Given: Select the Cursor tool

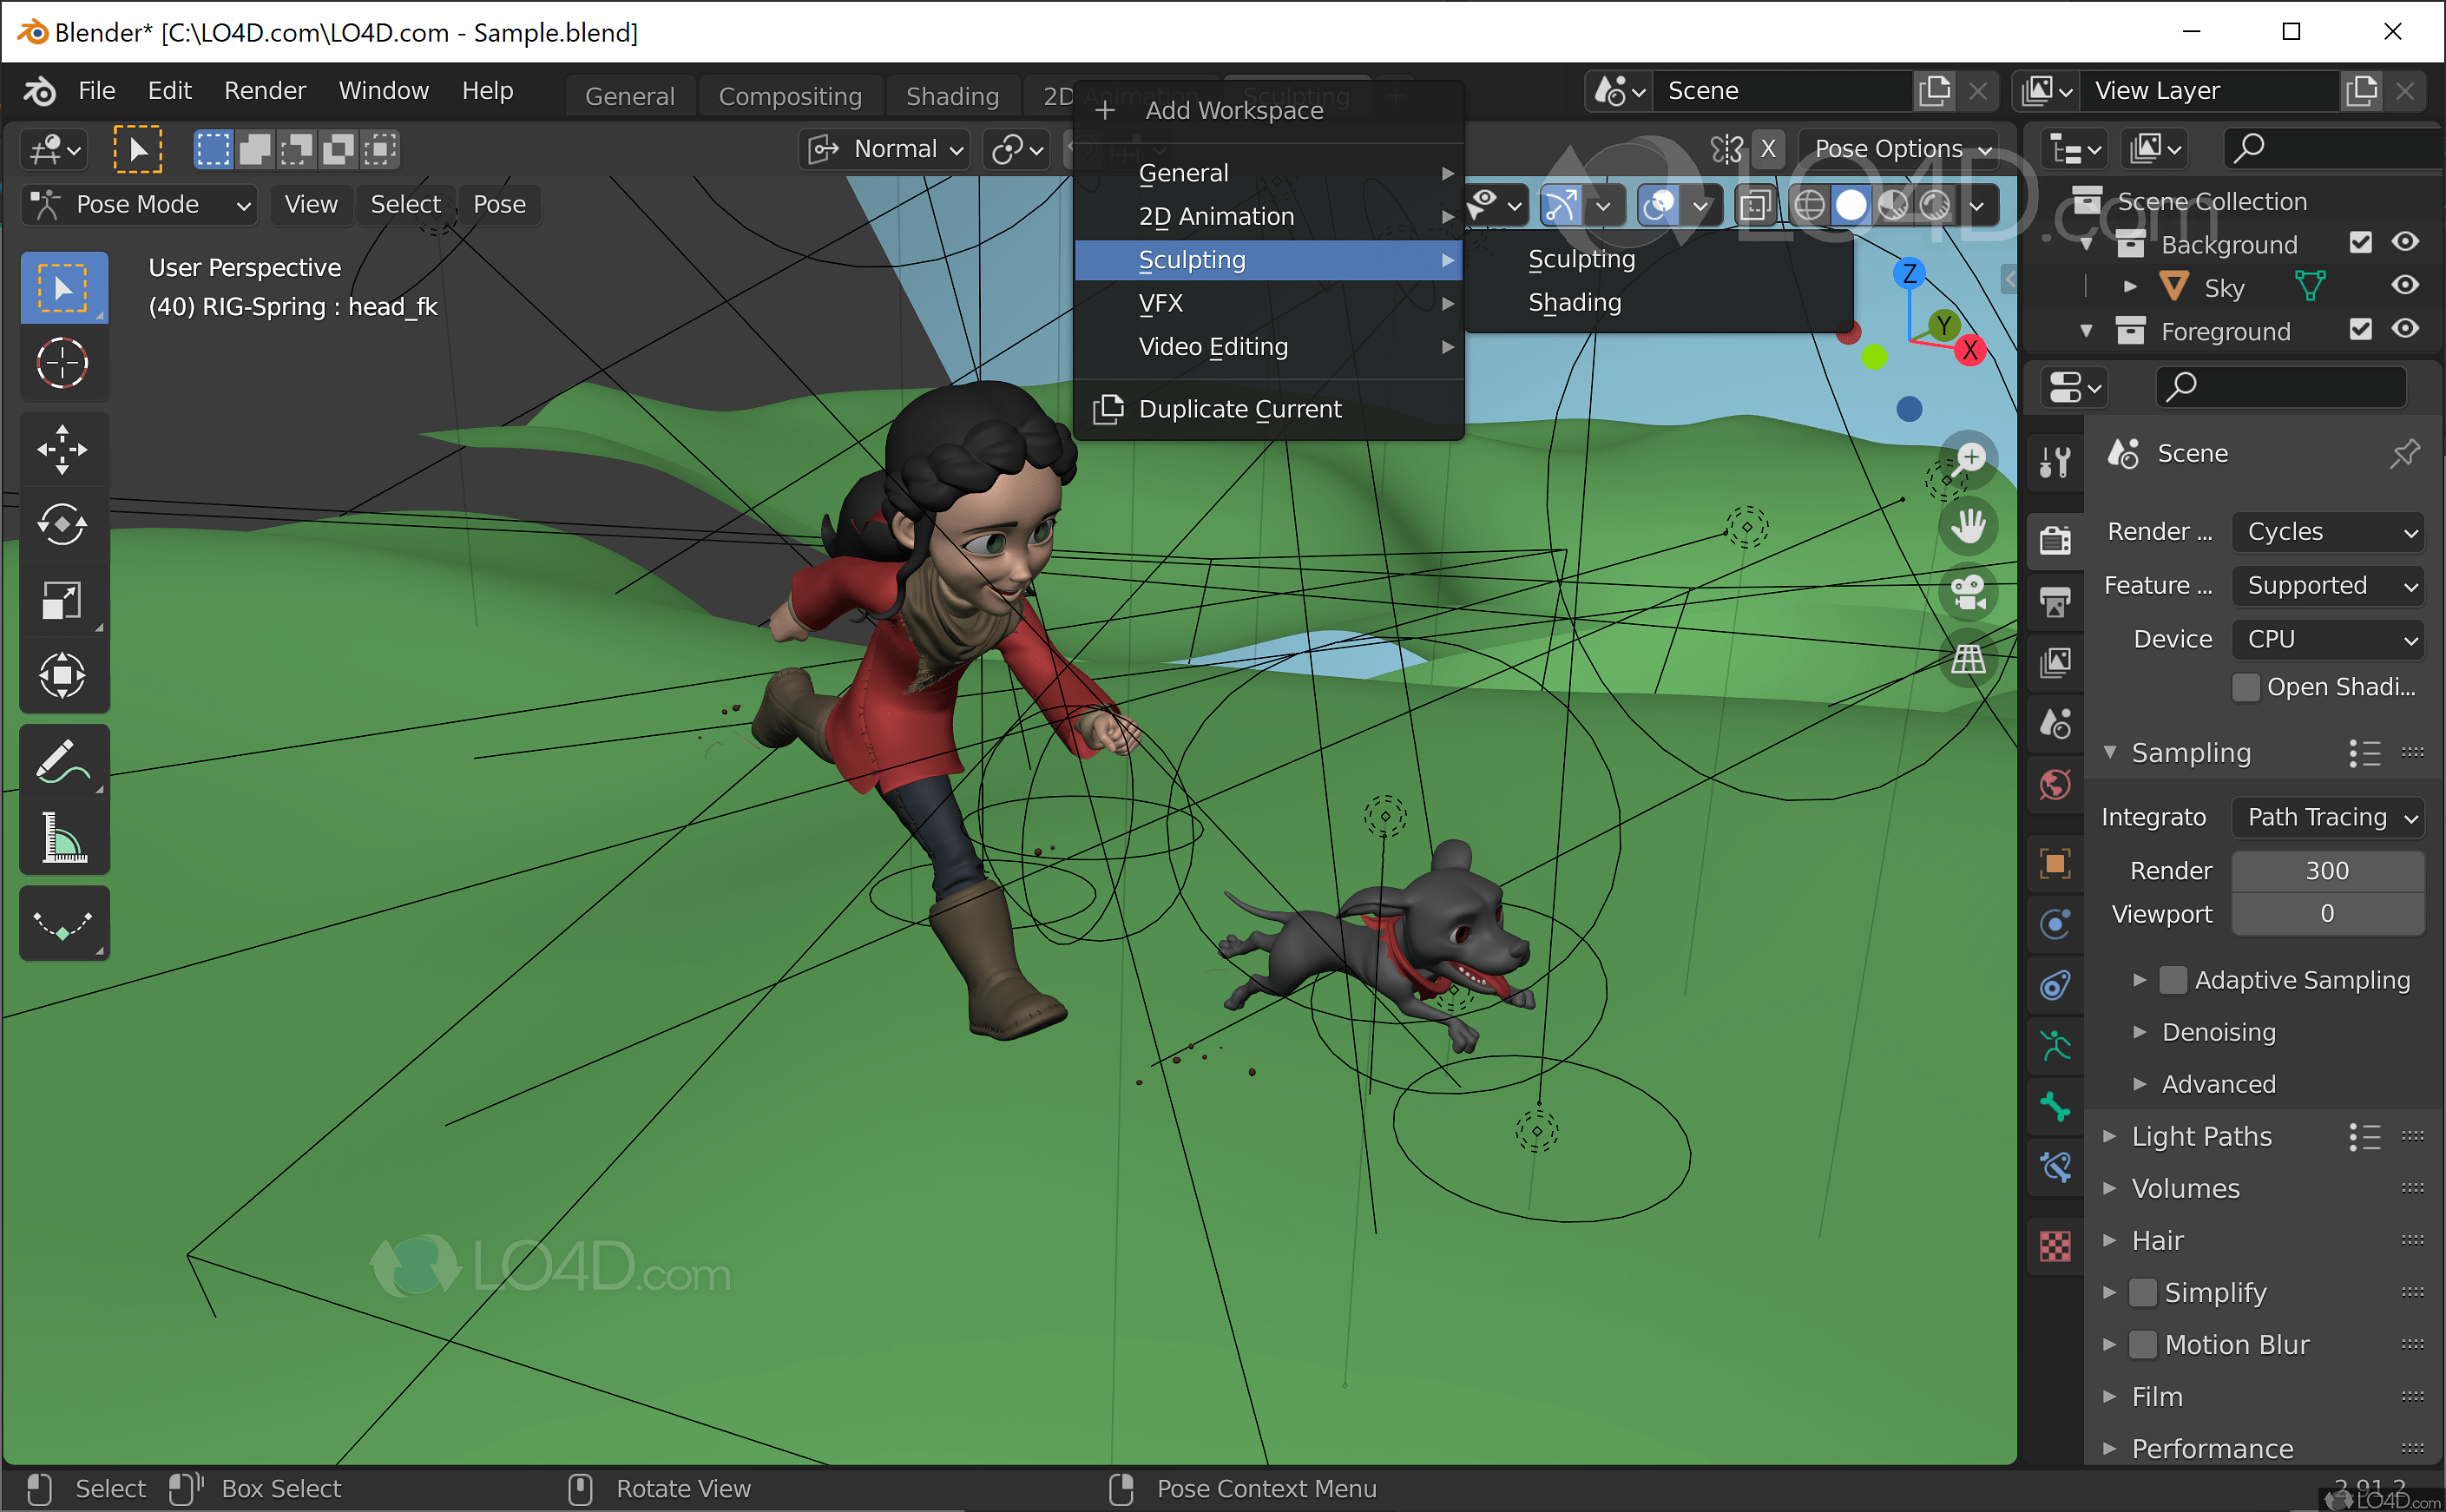Looking at the screenshot, I should 62,363.
